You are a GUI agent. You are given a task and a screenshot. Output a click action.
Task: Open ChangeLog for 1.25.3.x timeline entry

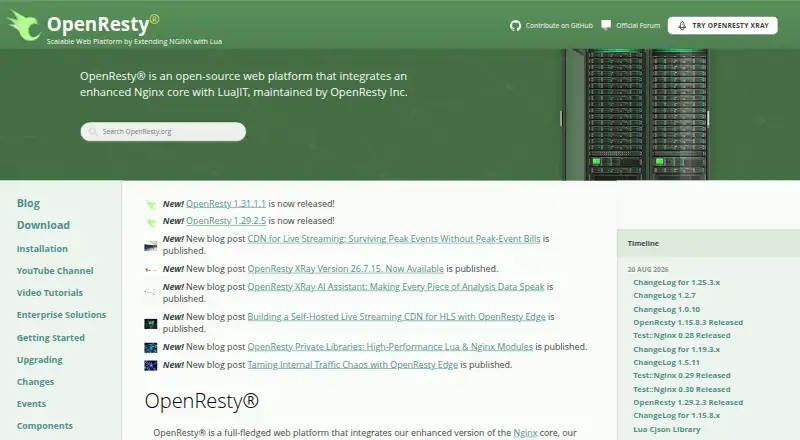(x=677, y=282)
